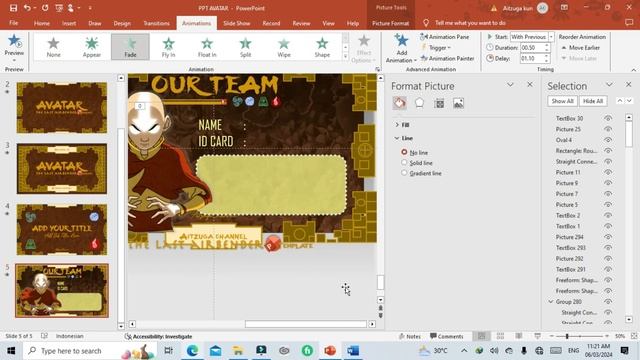Collapse Group 280 in Selection pane

coord(551,302)
